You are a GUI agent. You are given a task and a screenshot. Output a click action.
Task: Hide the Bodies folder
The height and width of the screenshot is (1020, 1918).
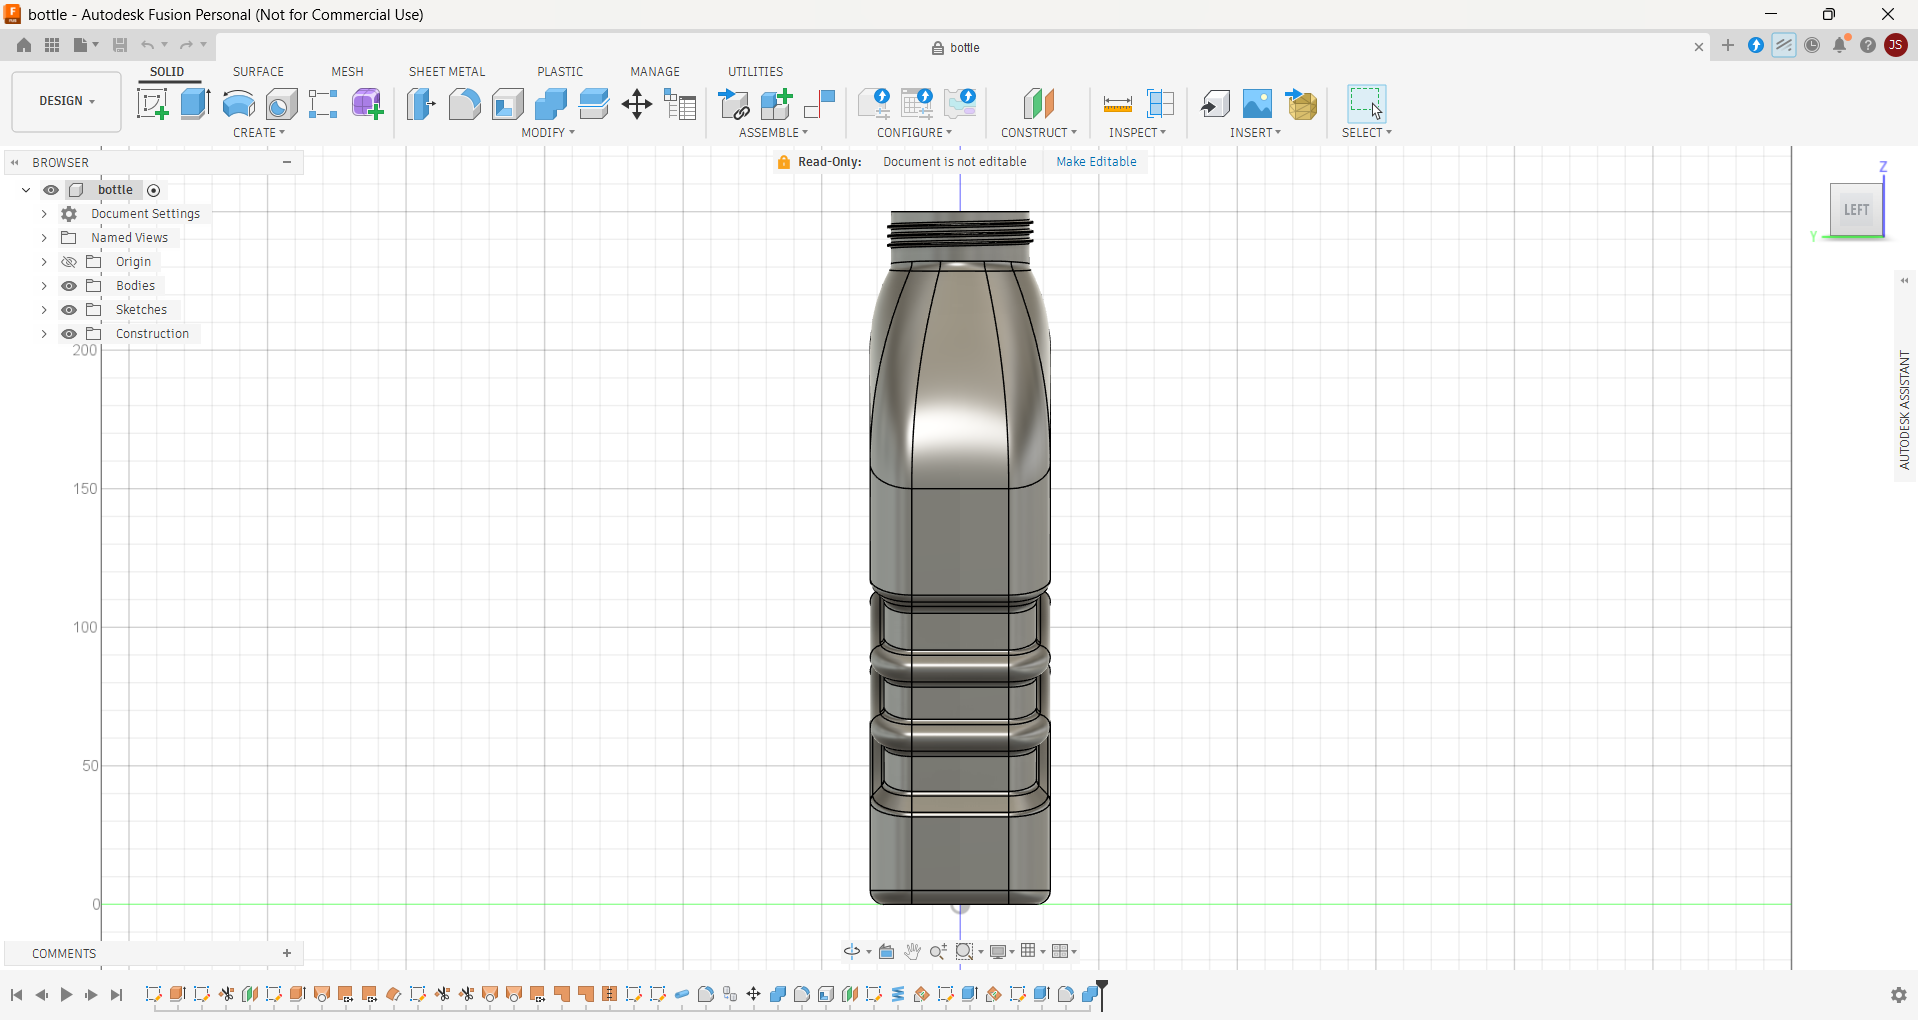[x=69, y=286]
